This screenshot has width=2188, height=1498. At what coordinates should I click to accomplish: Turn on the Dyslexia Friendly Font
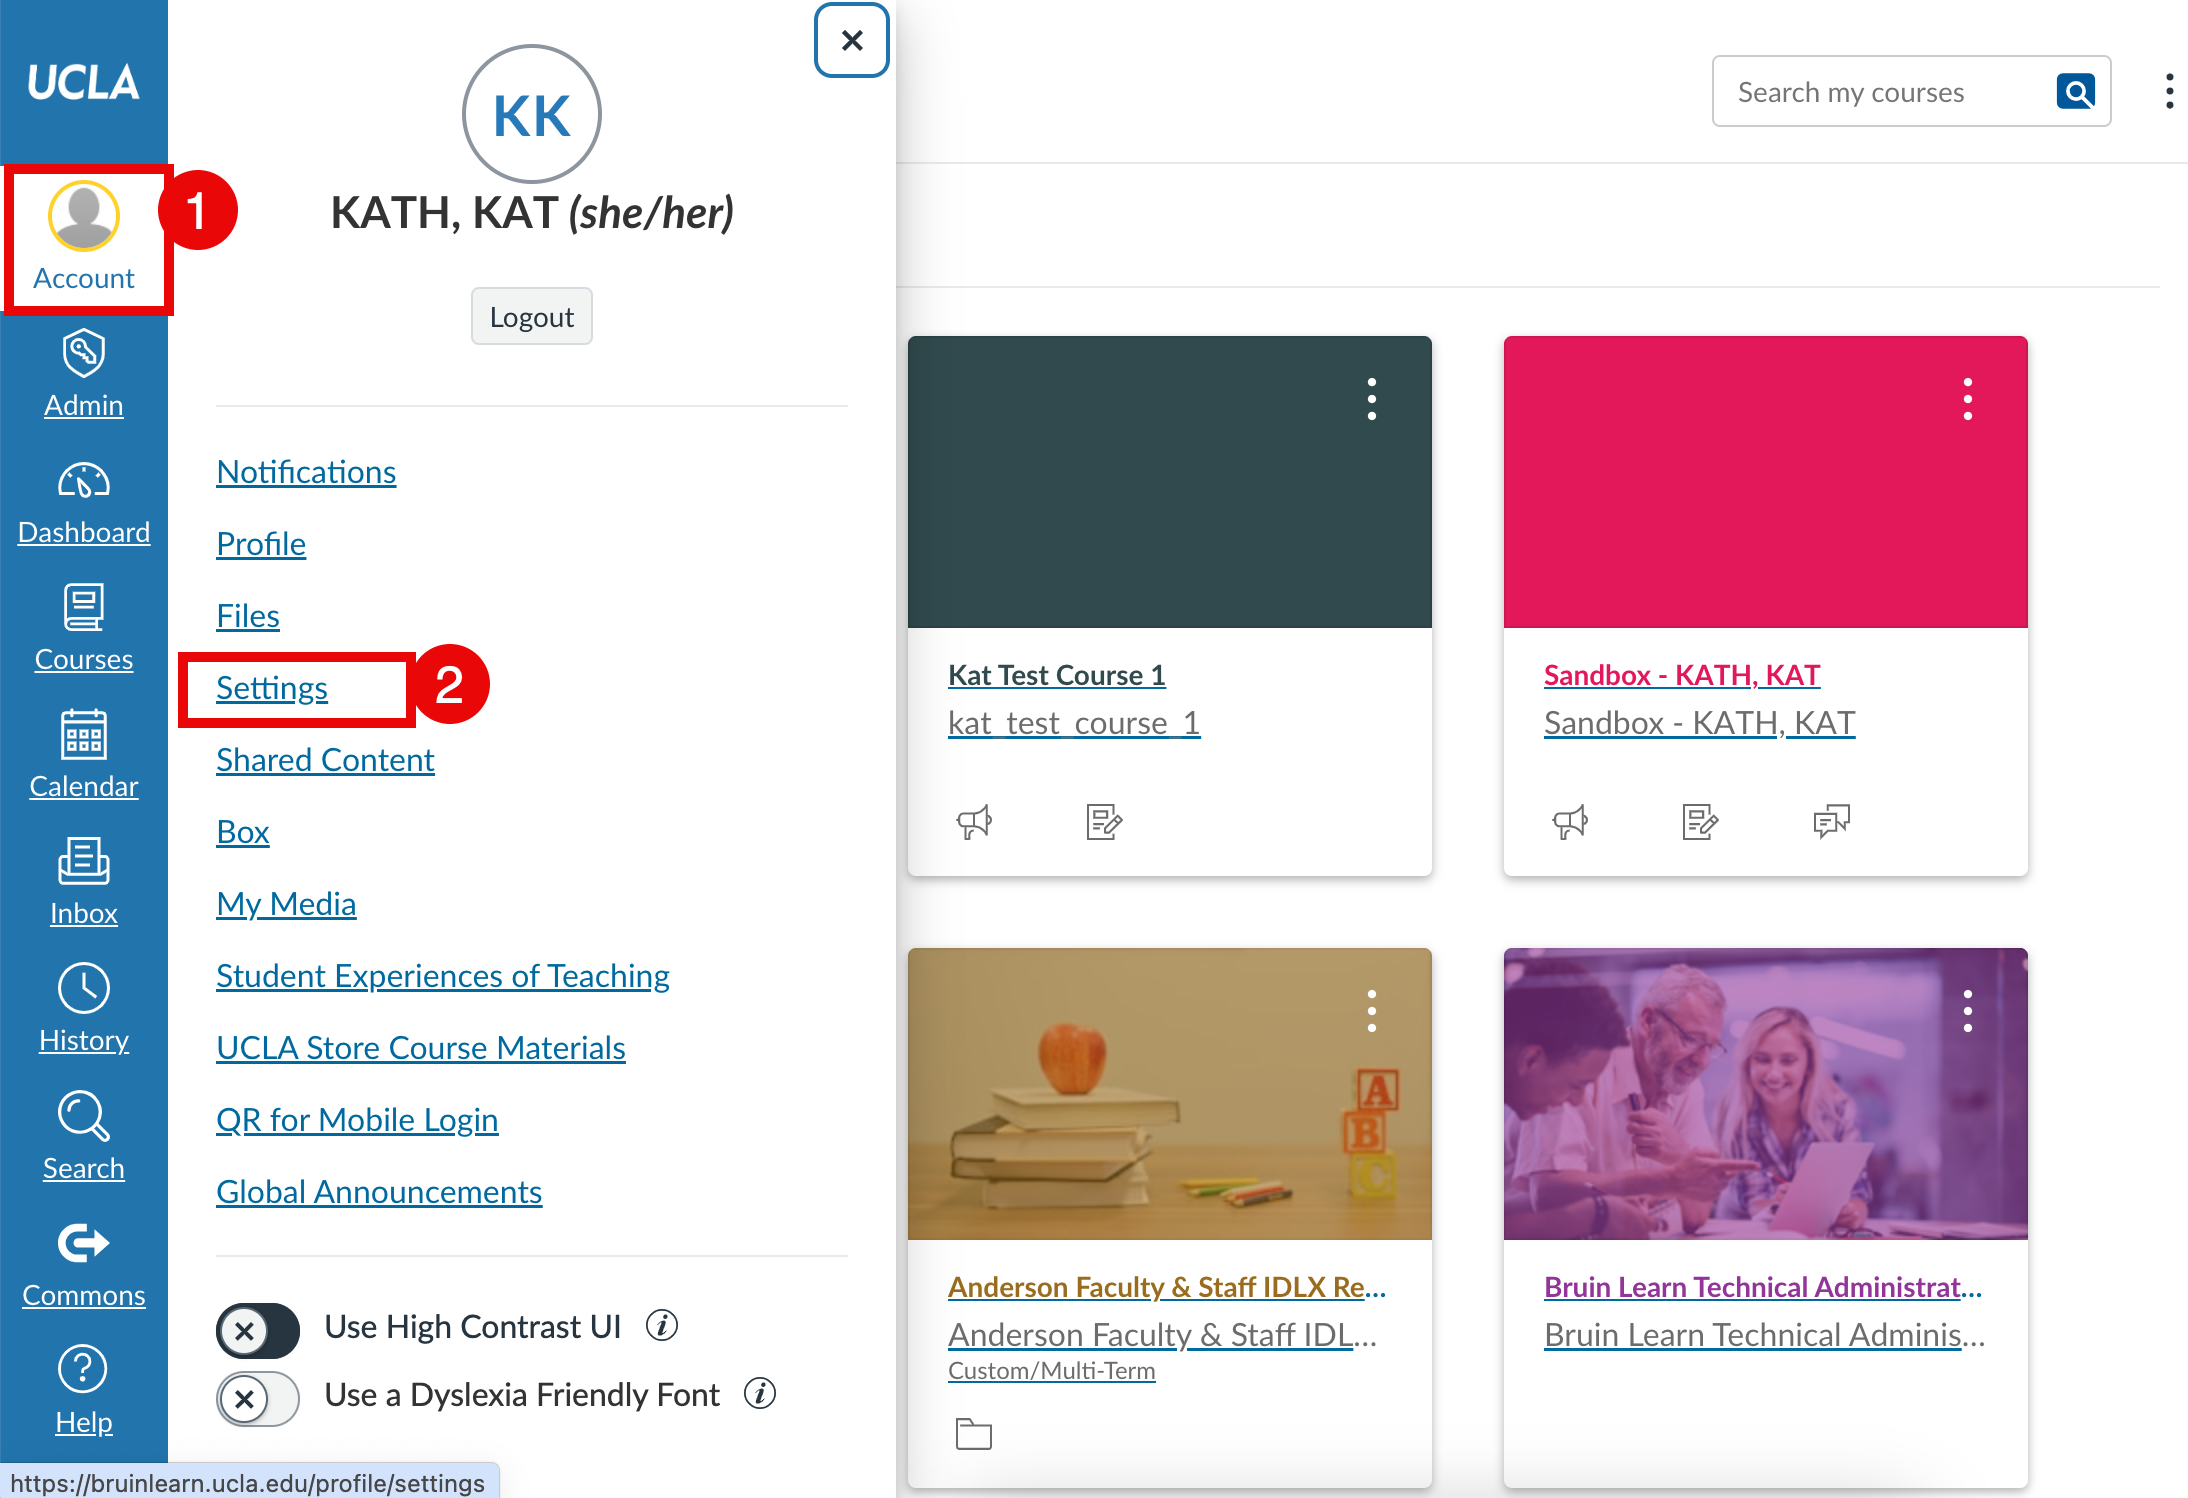pyautogui.click(x=258, y=1399)
